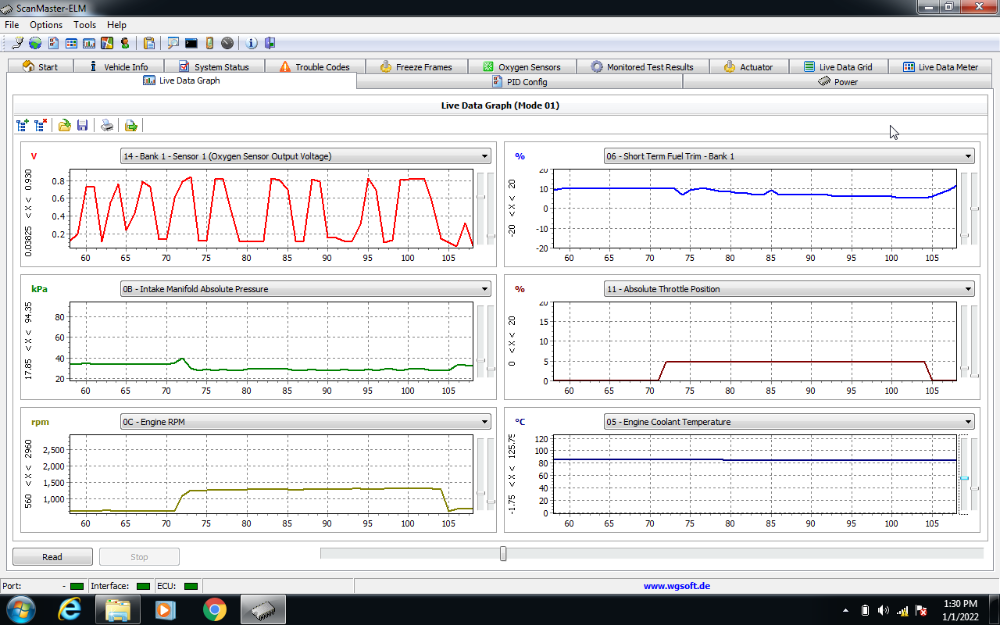The image size is (1000, 625).
Task: Open the Options menu
Action: [45, 24]
